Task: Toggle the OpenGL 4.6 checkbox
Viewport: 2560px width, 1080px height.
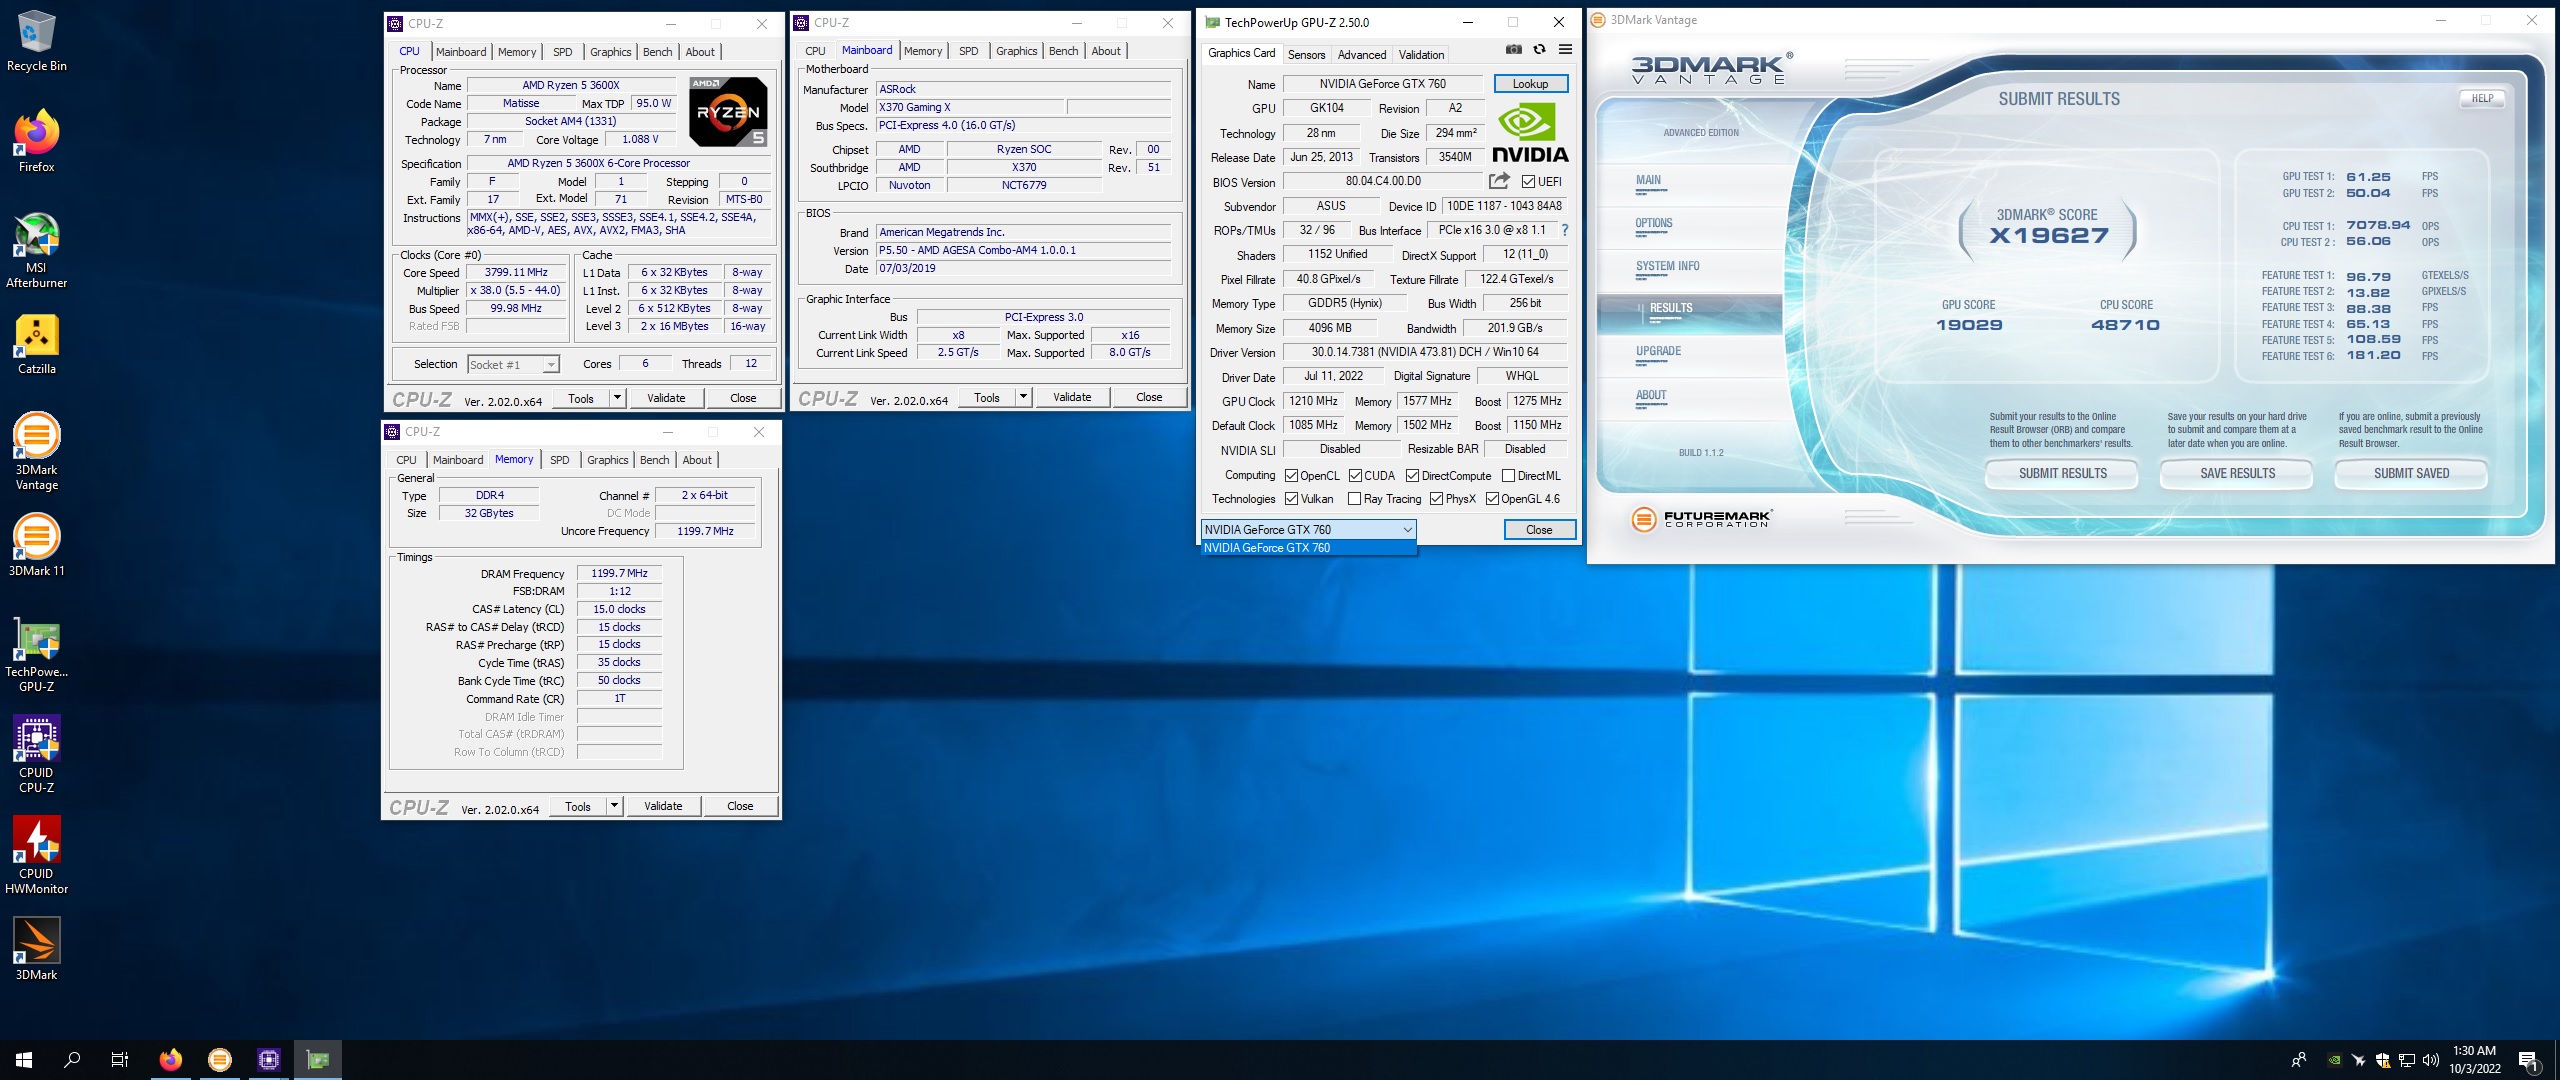Action: coord(1492,499)
